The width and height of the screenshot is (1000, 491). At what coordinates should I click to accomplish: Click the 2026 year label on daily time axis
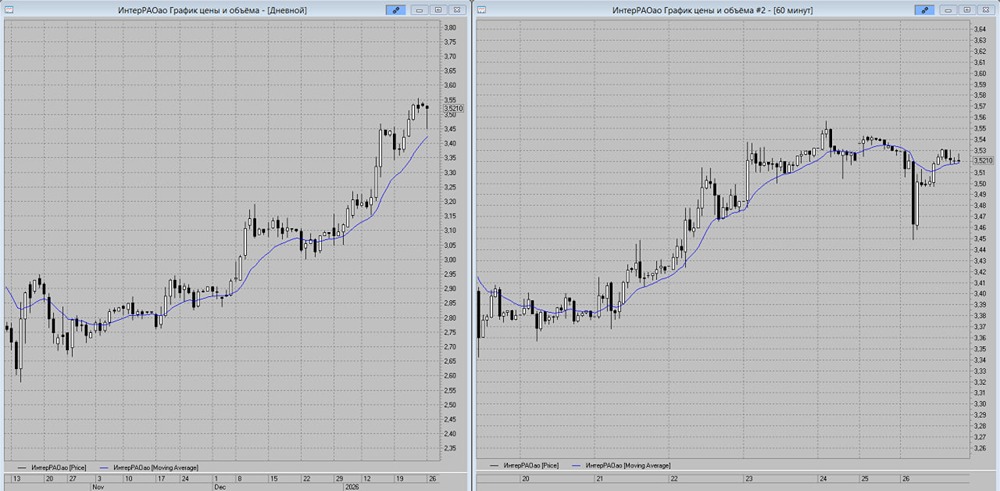click(353, 486)
